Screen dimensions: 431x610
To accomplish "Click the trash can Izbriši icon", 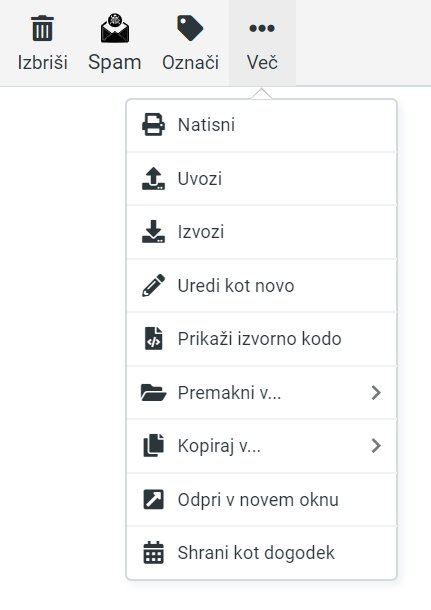I will [43, 28].
